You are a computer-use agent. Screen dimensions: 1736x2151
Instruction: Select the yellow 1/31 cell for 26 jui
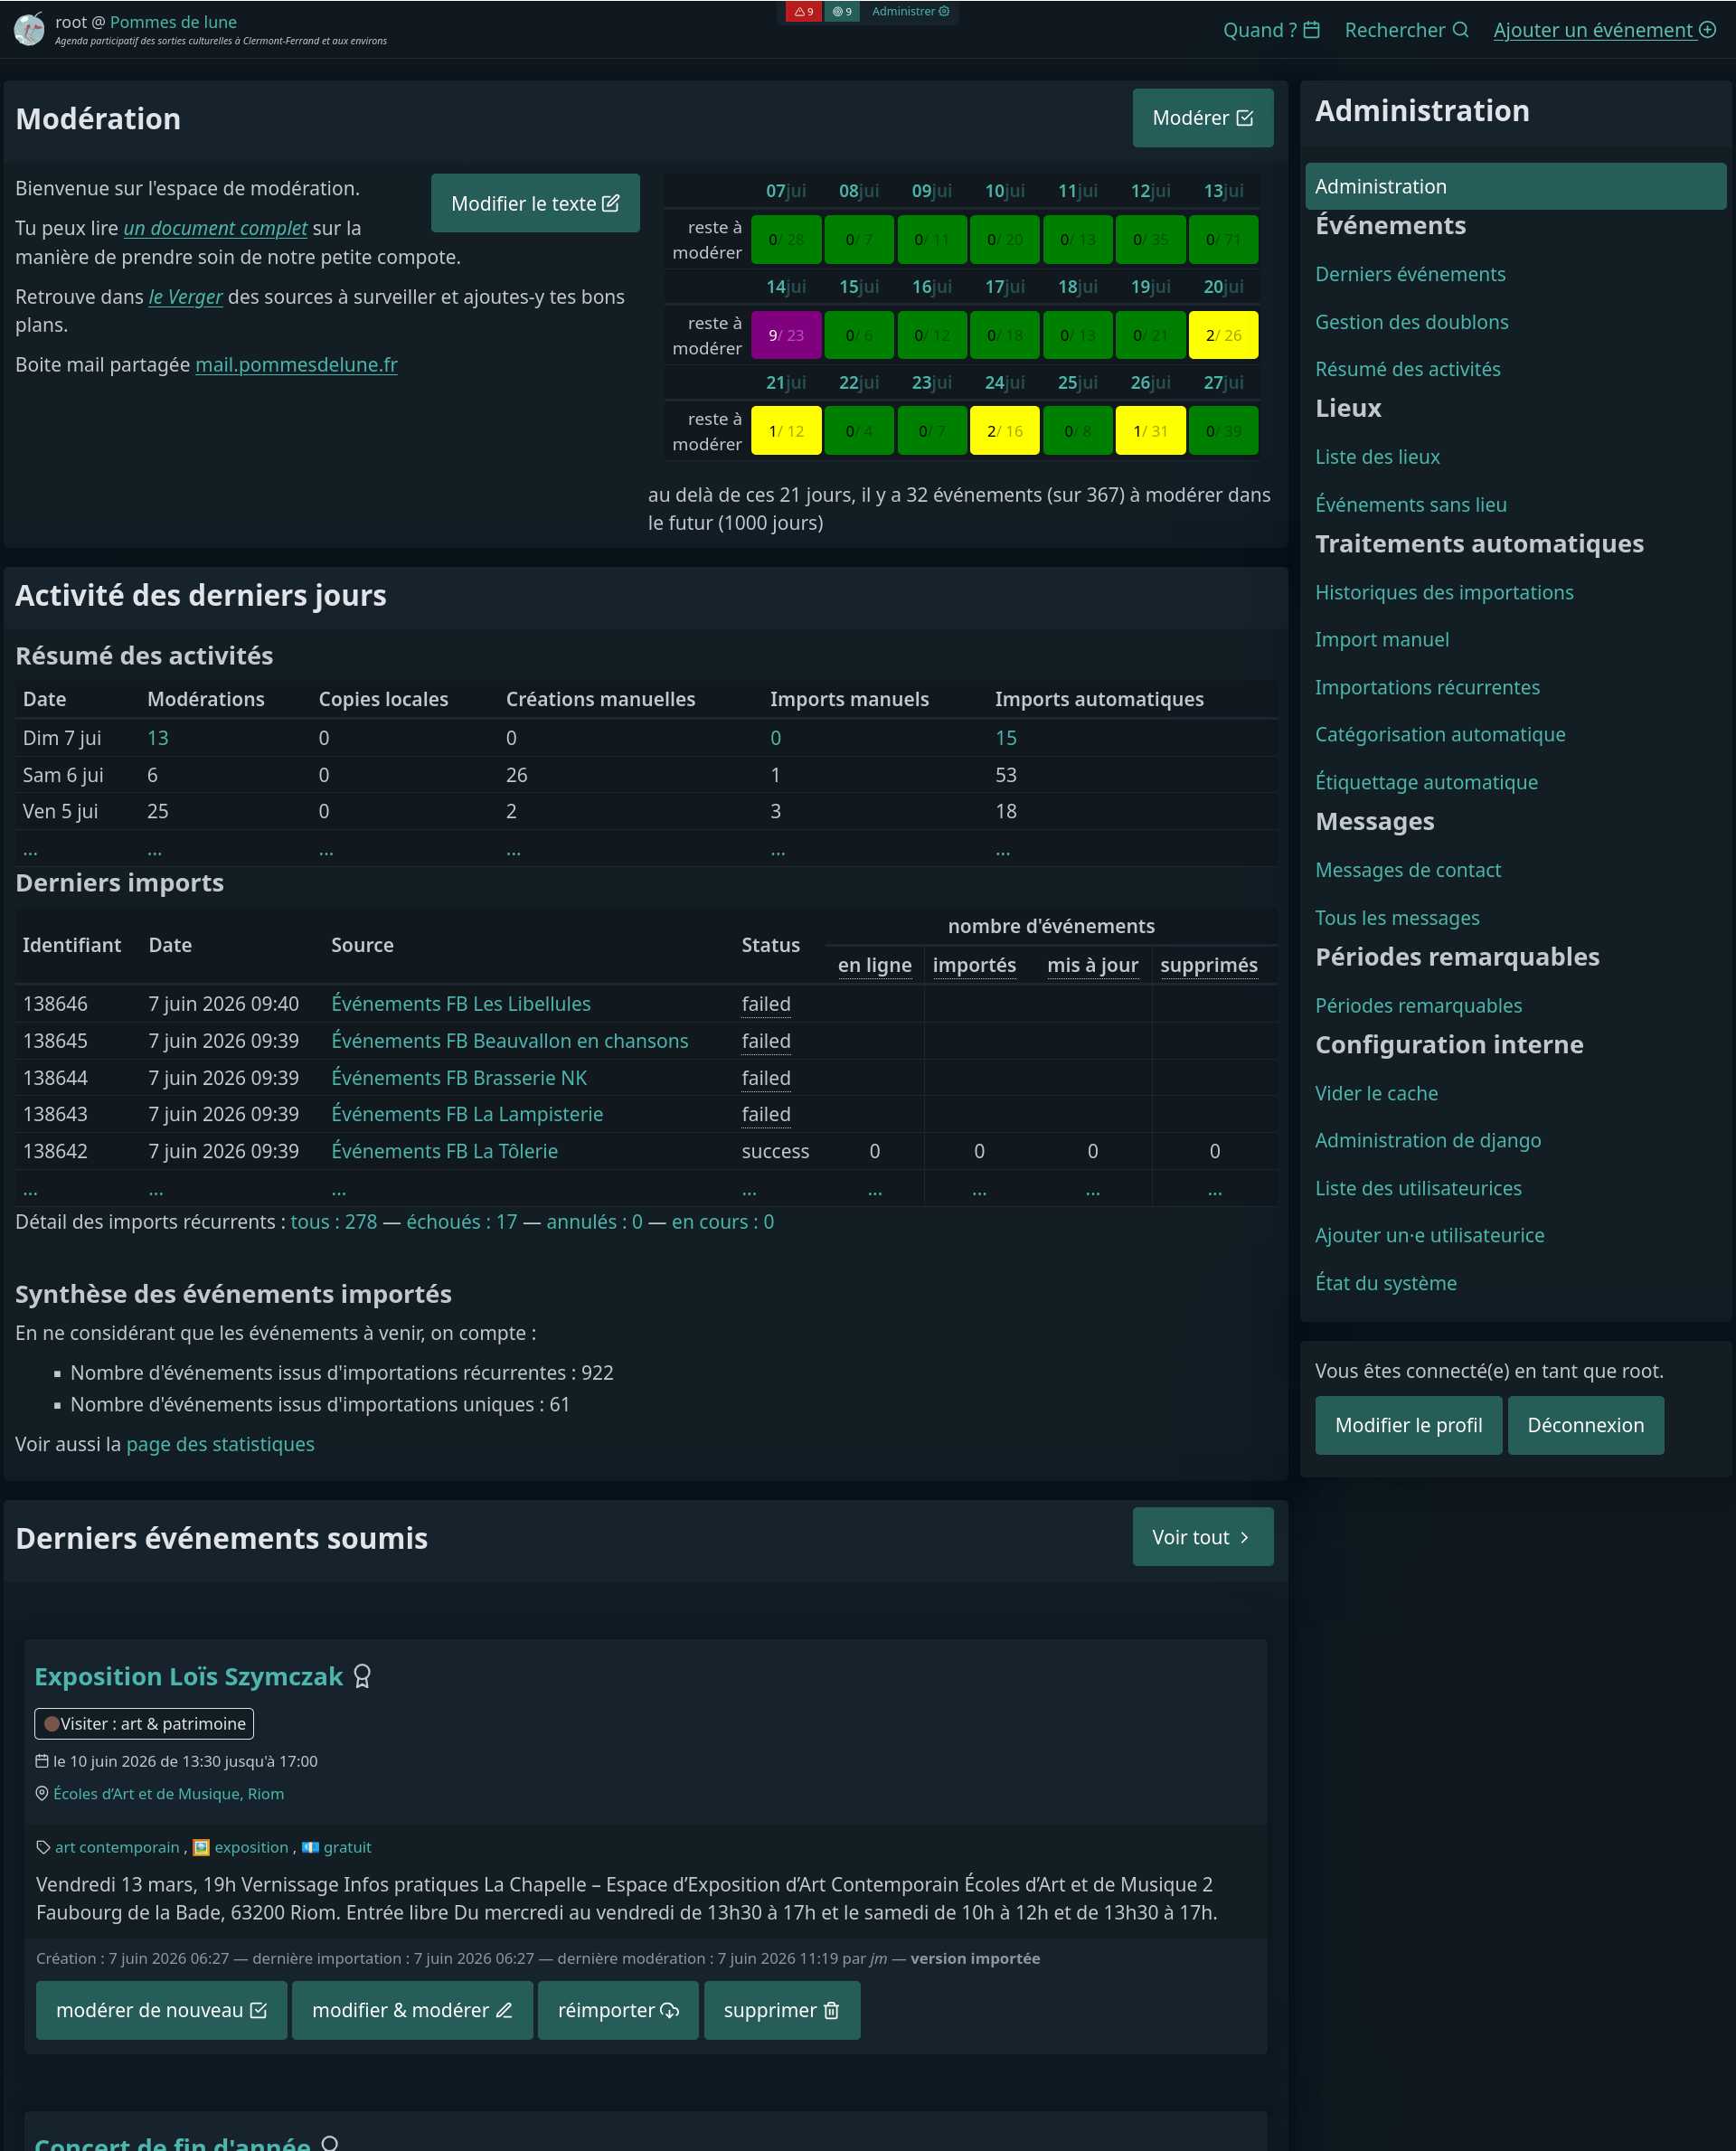coord(1150,431)
